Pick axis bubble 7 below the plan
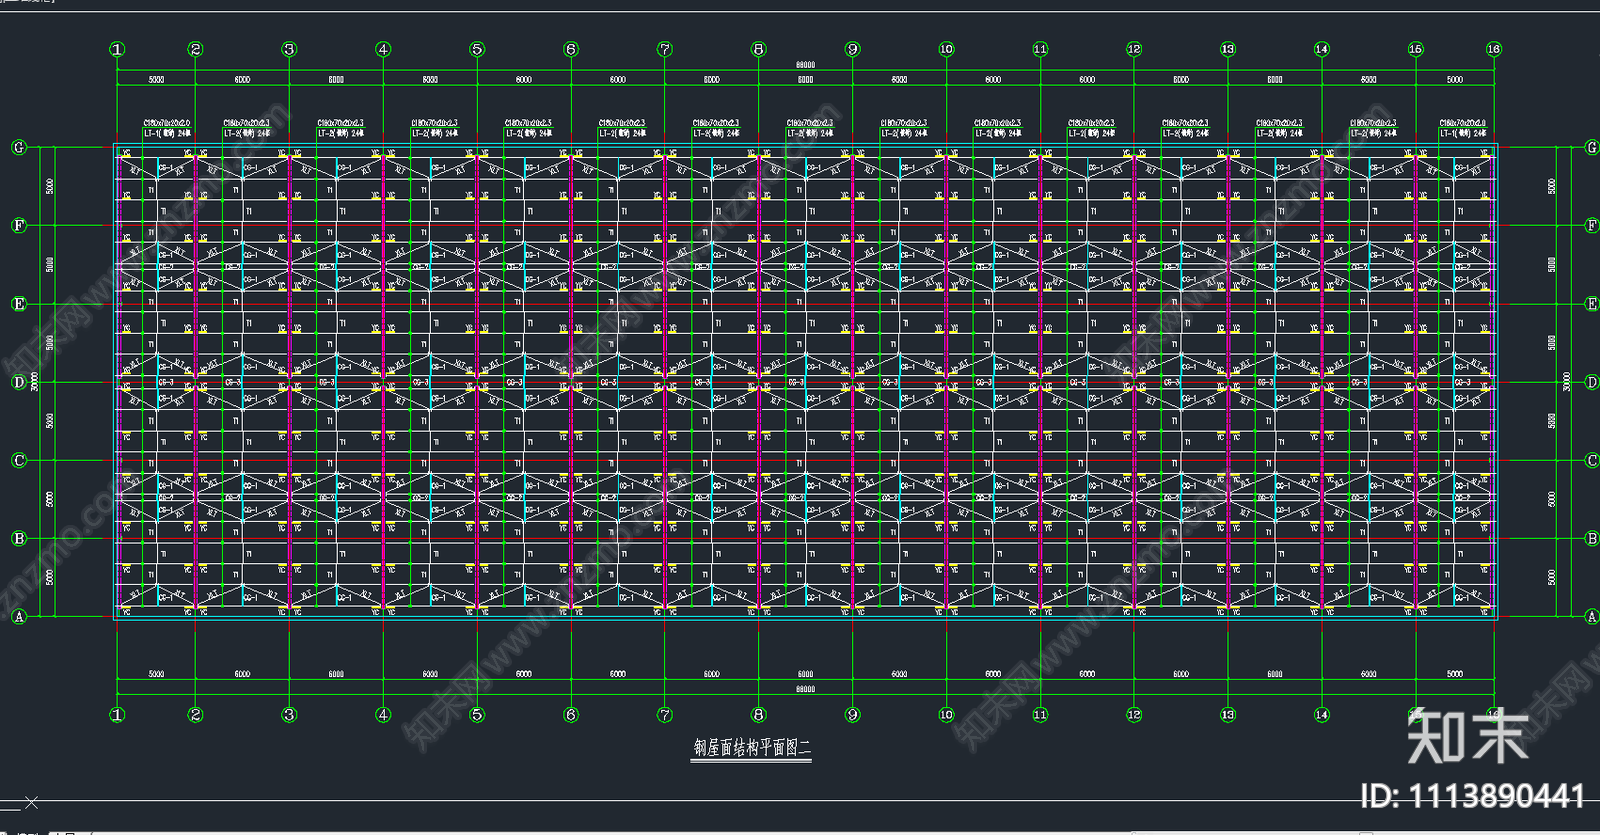1600x835 pixels. click(665, 715)
